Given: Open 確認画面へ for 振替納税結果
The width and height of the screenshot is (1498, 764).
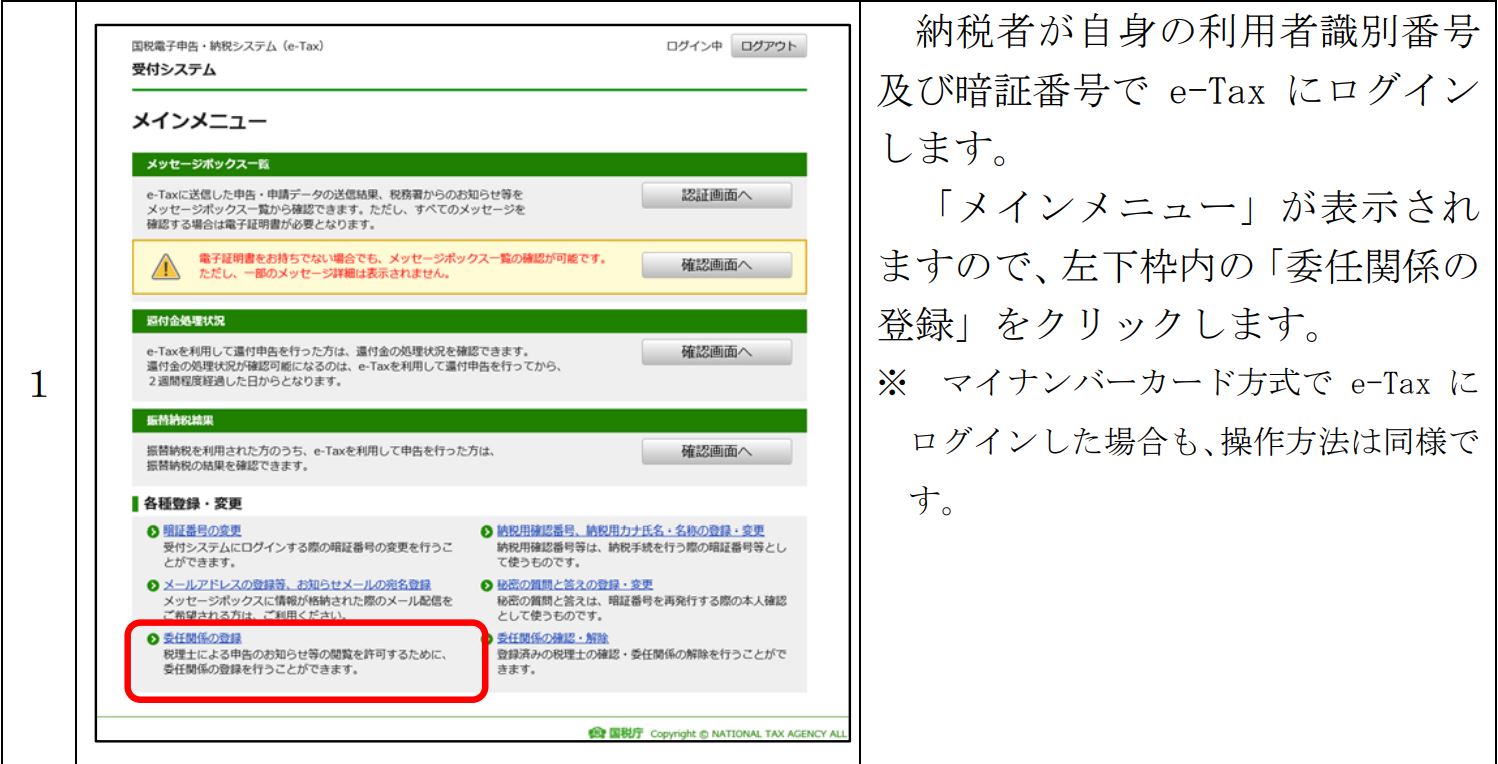Looking at the screenshot, I should tap(715, 452).
